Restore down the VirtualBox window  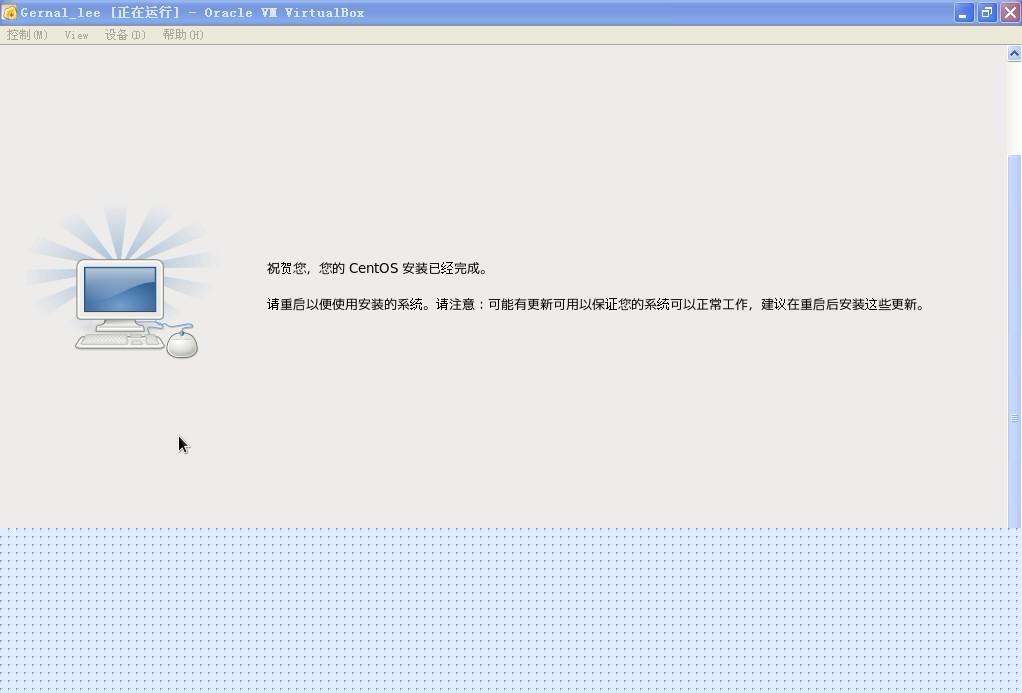[x=987, y=12]
